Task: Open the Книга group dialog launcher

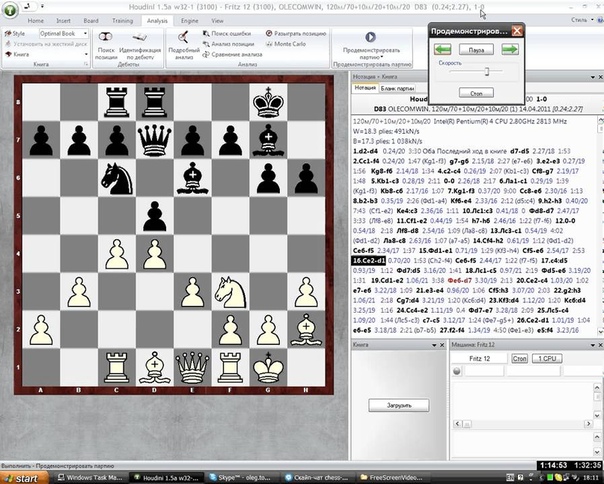Action: tap(86, 64)
